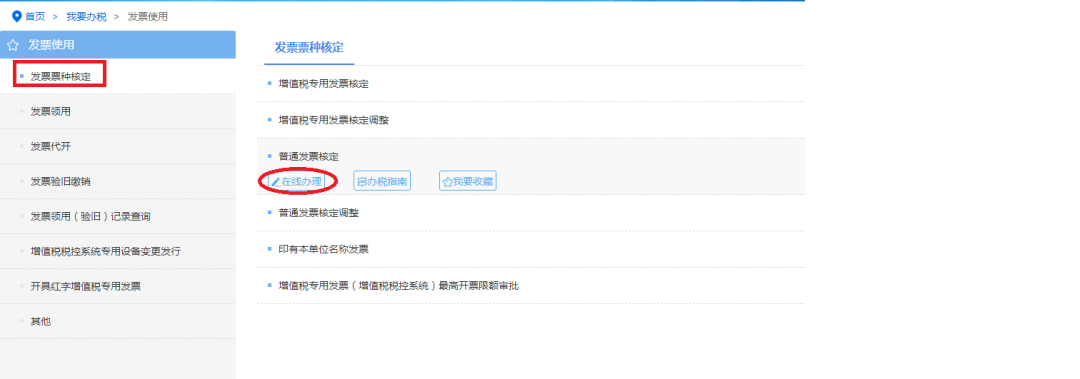Click the star icon beside 发票使用
The height and width of the screenshot is (379, 1080).
coord(12,45)
